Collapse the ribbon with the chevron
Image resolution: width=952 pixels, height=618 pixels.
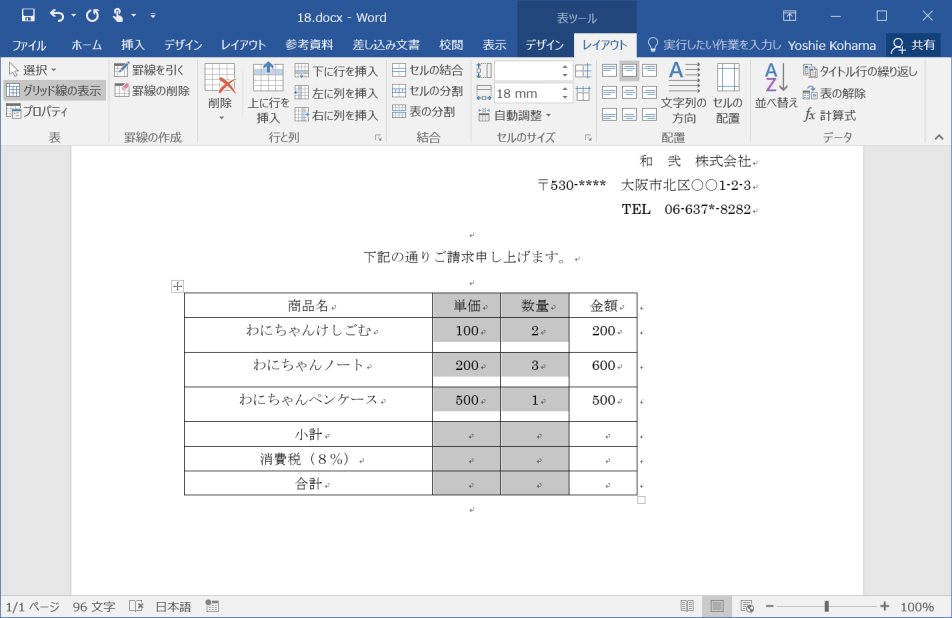pyautogui.click(x=939, y=137)
